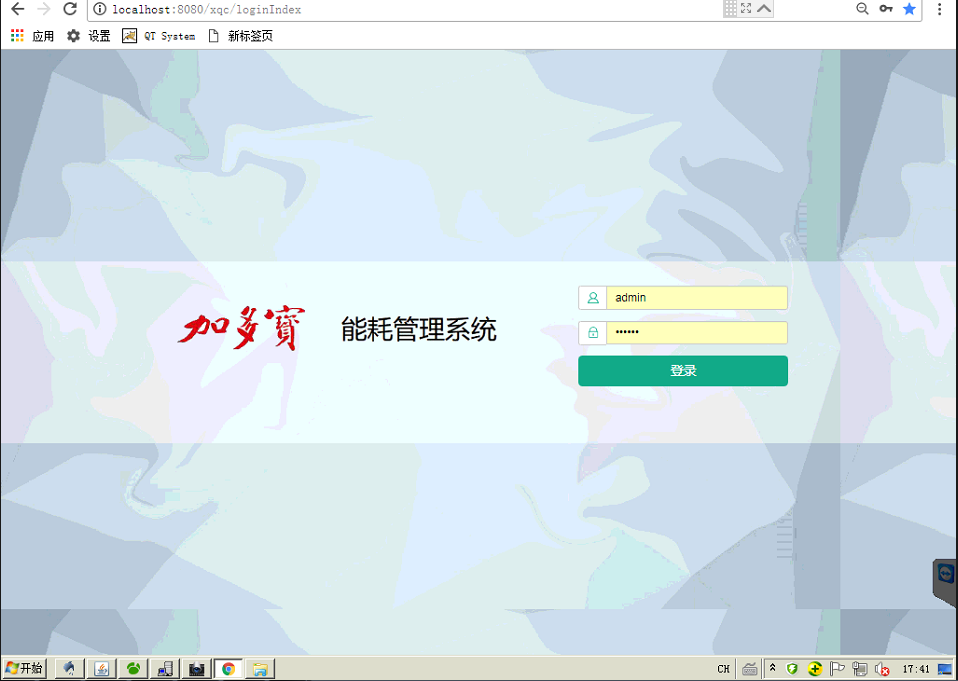Click the muted speaker volume tray icon
Viewport: 958px width, 681px height.
tap(882, 669)
